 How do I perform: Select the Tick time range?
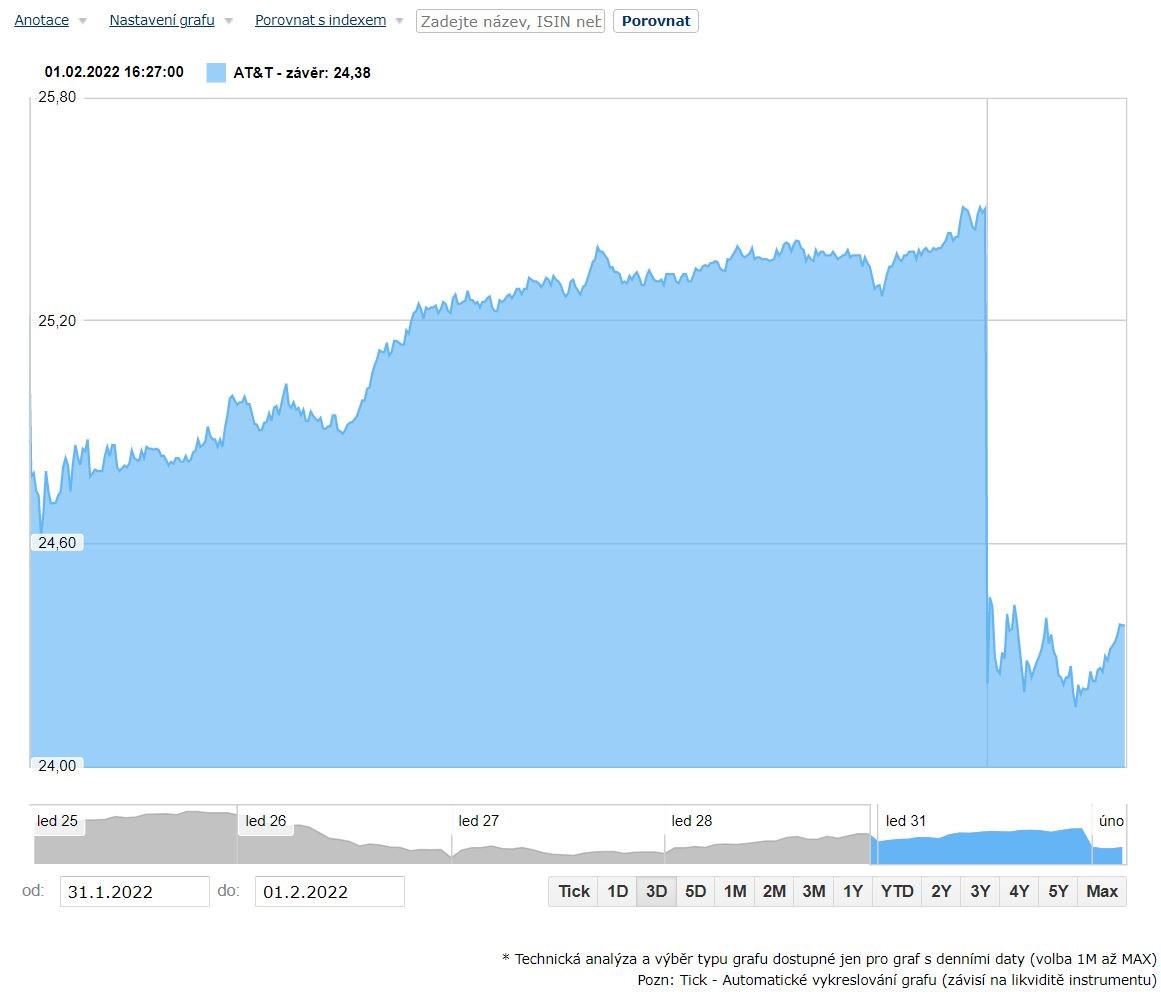tap(574, 891)
